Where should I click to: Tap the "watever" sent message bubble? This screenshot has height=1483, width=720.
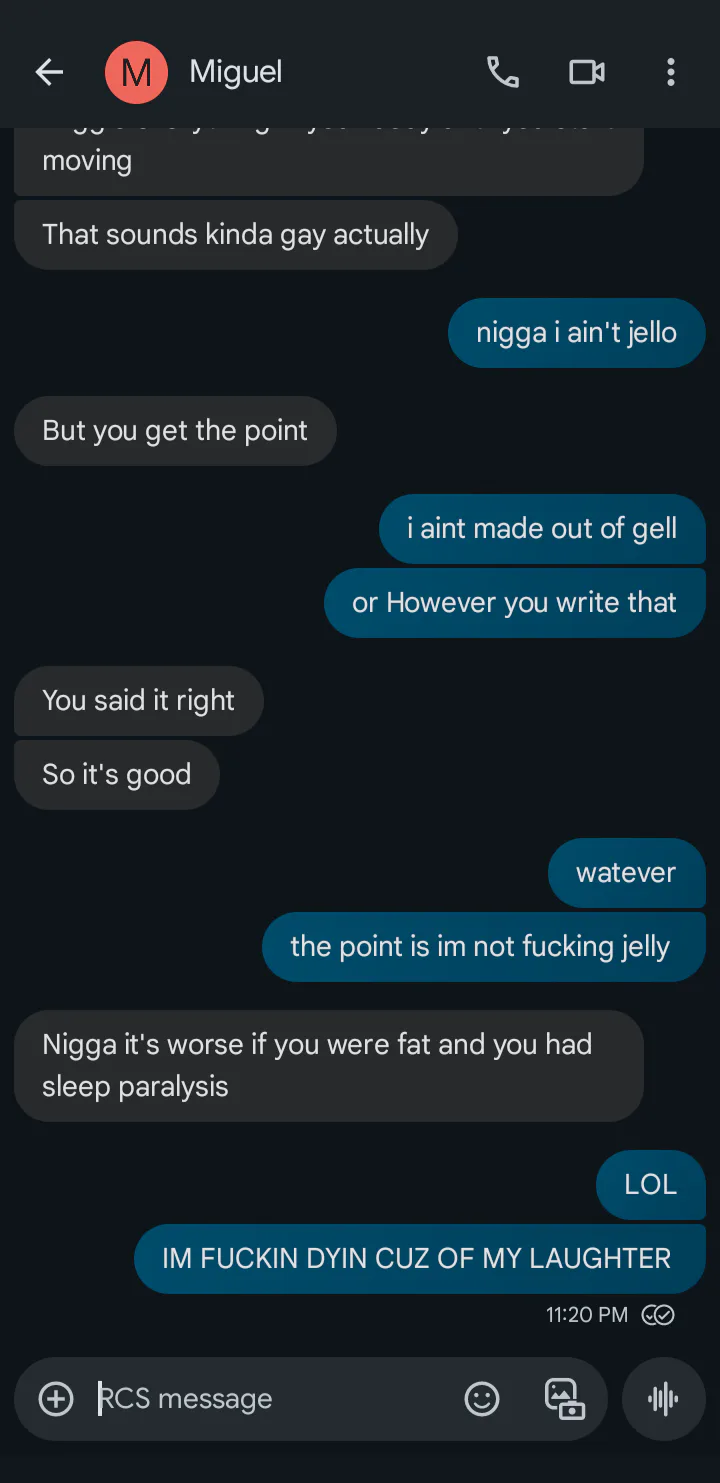626,873
